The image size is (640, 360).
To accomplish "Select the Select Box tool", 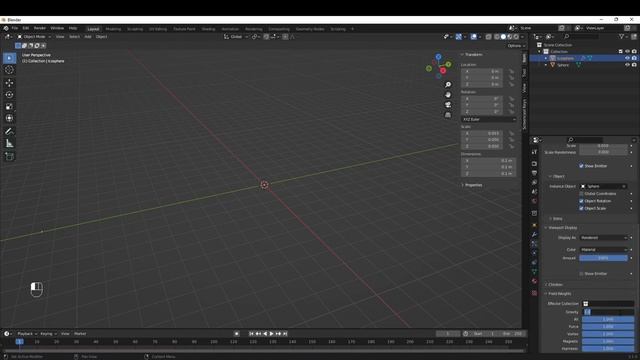I will tap(9, 58).
